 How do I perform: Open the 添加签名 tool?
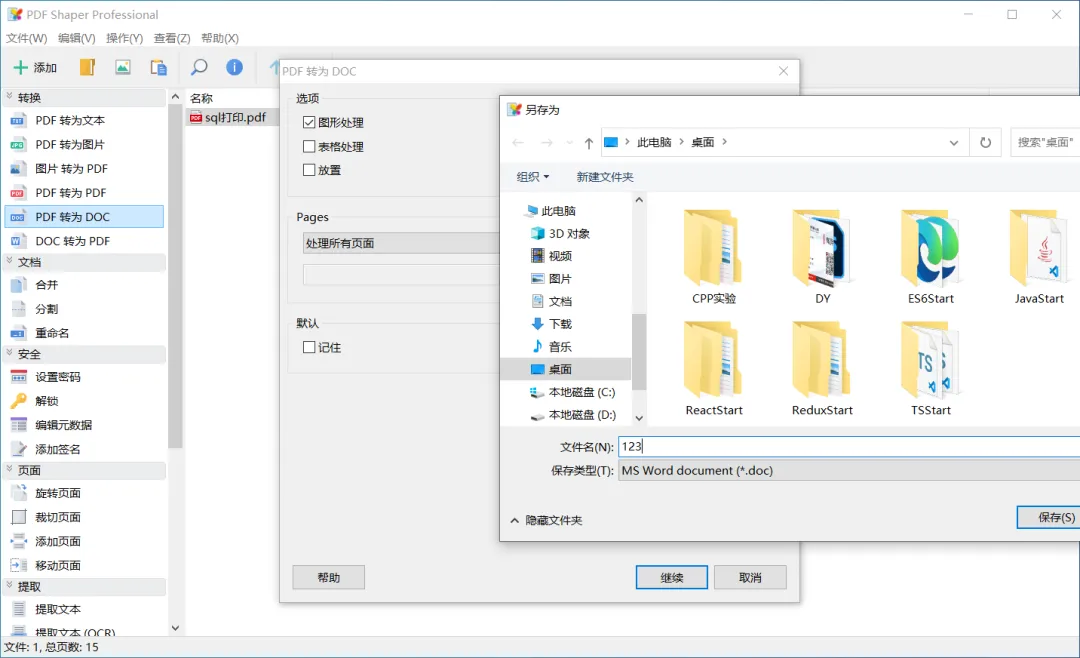(x=85, y=449)
